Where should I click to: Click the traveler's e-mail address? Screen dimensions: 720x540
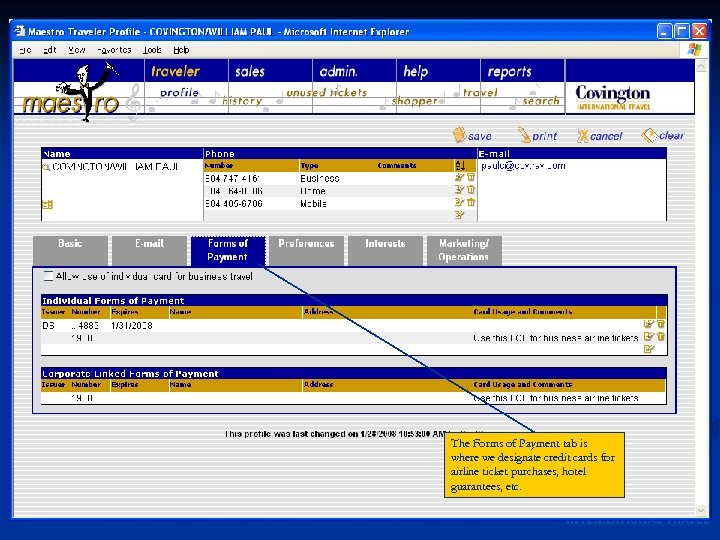point(523,166)
